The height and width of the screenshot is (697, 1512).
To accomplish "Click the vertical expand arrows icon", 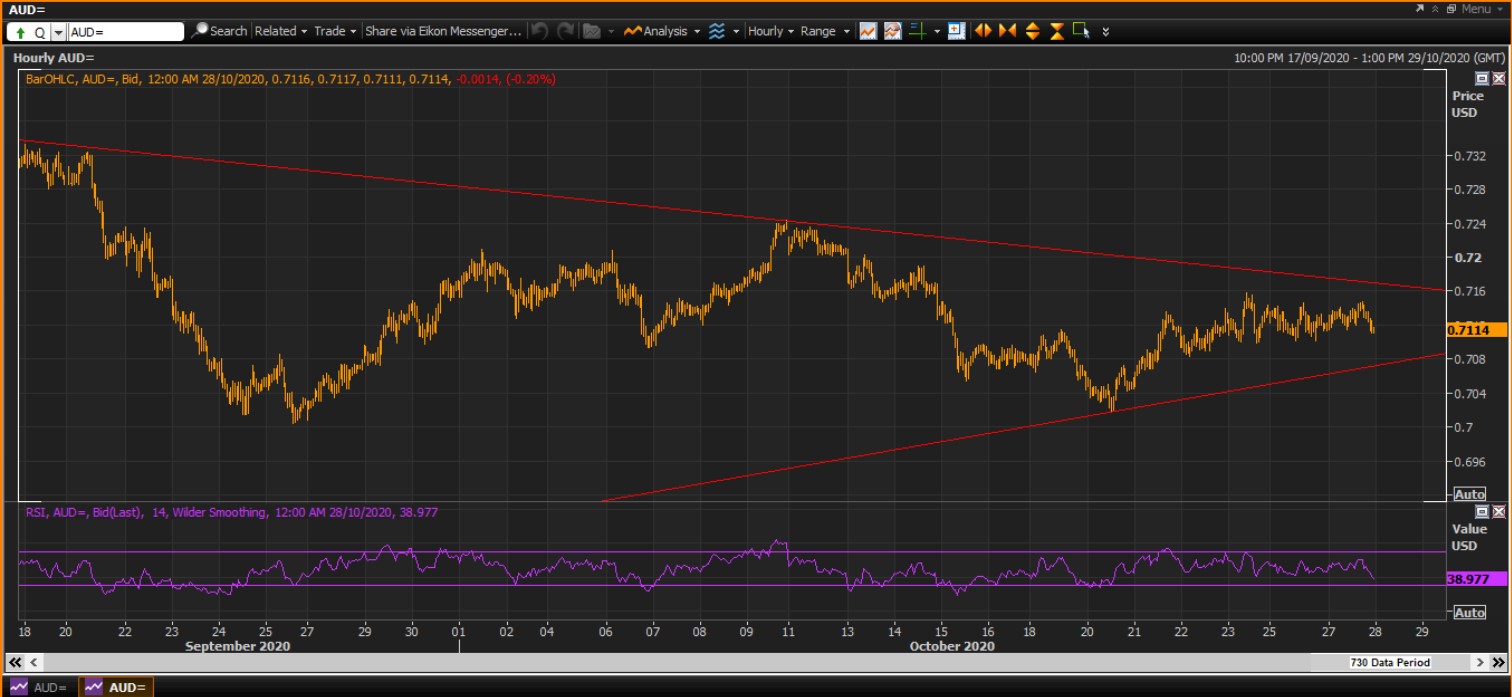I will [1032, 31].
